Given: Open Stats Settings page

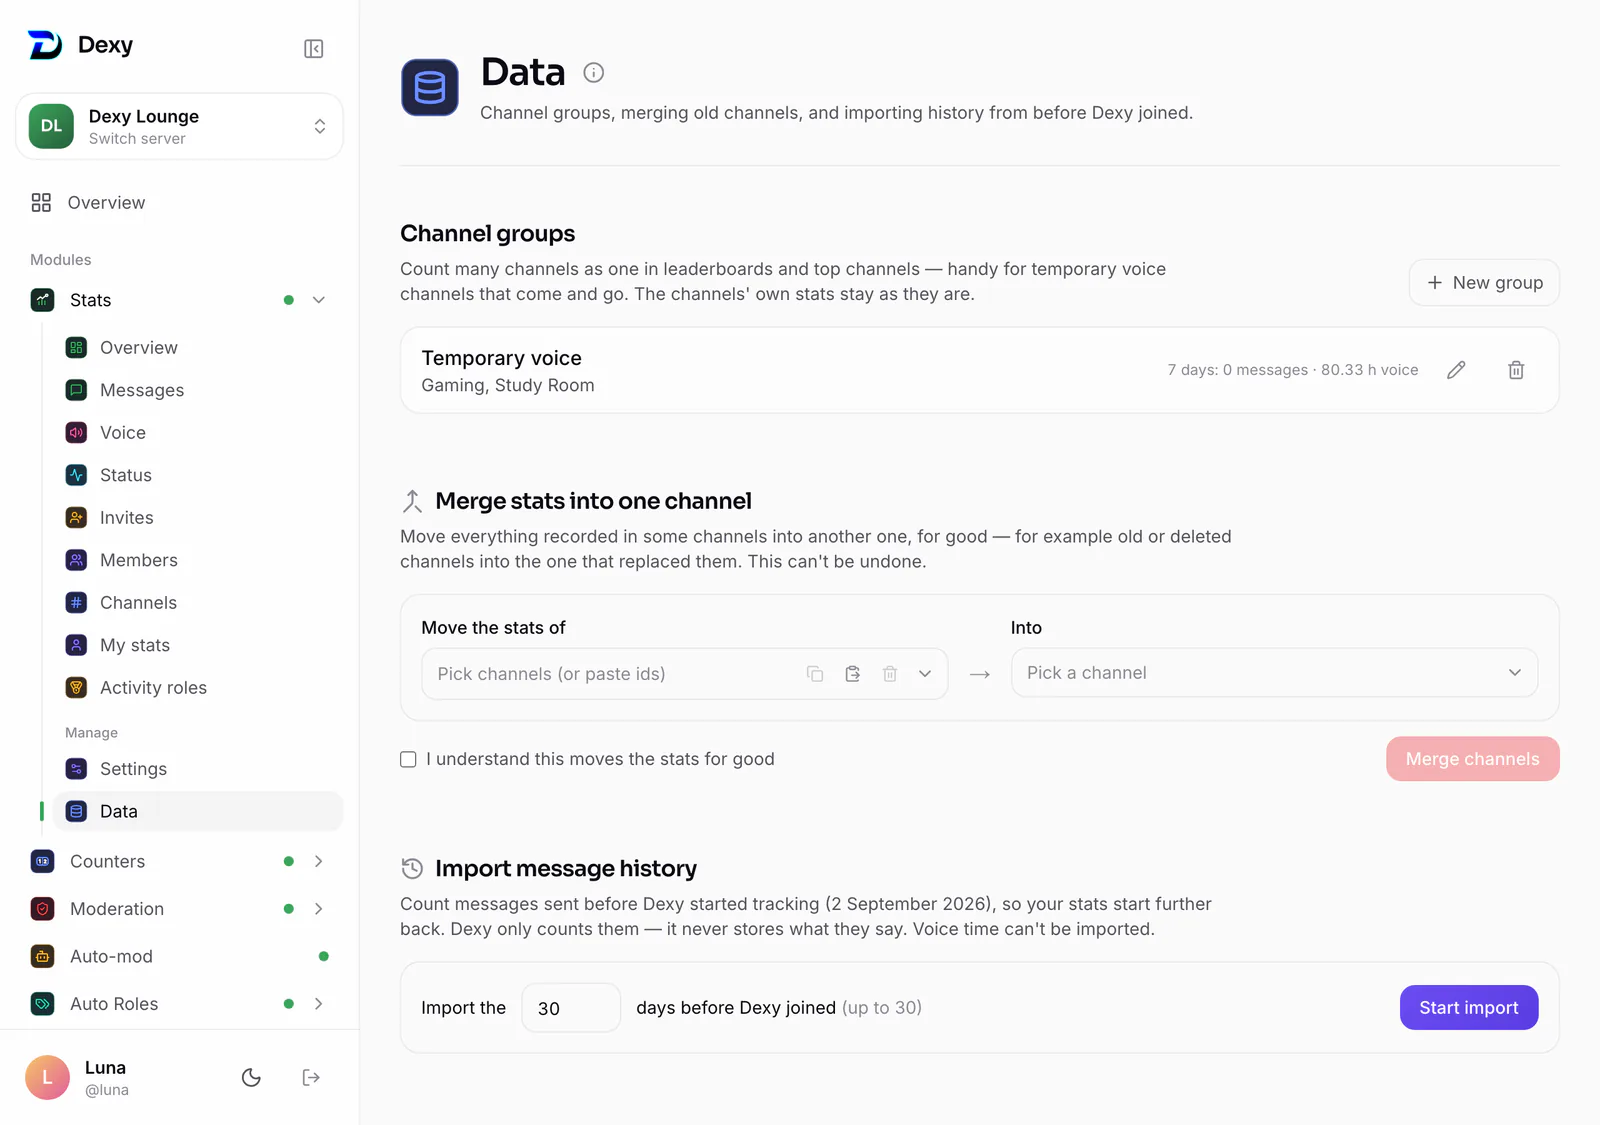Looking at the screenshot, I should (198, 769).
